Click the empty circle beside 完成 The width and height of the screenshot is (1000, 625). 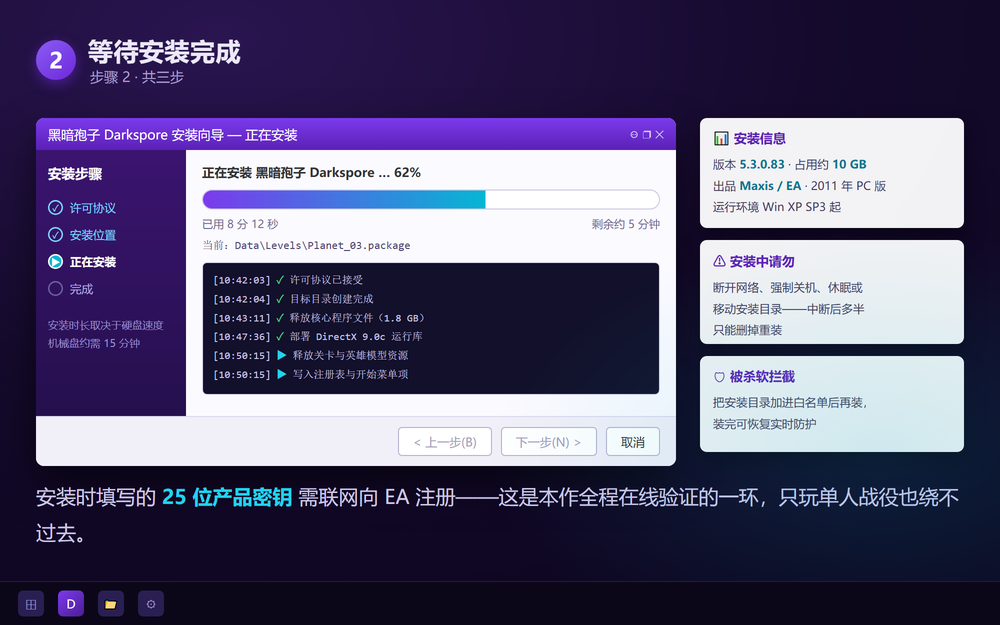55,289
